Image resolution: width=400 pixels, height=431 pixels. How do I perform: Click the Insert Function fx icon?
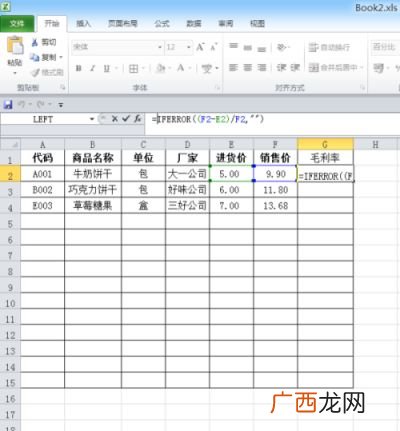(x=137, y=119)
